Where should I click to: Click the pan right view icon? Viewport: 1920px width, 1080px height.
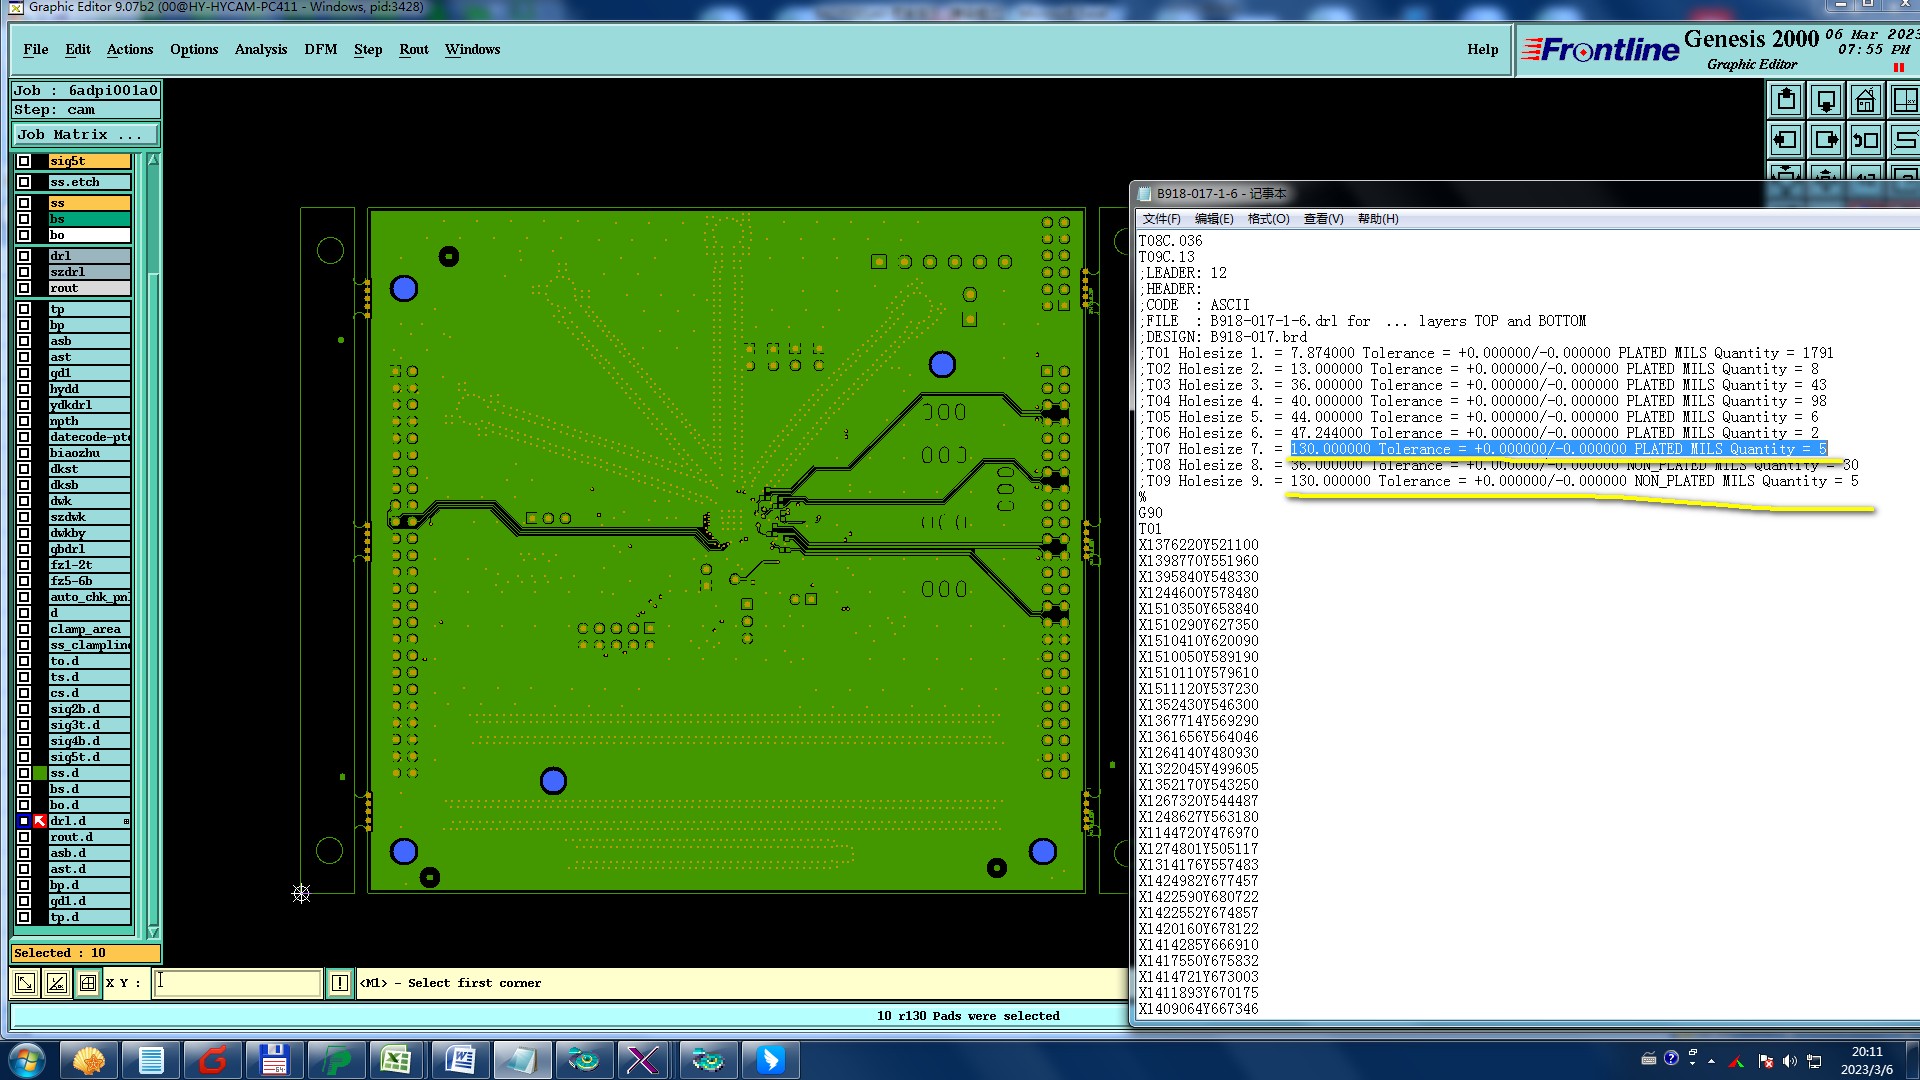click(1826, 140)
